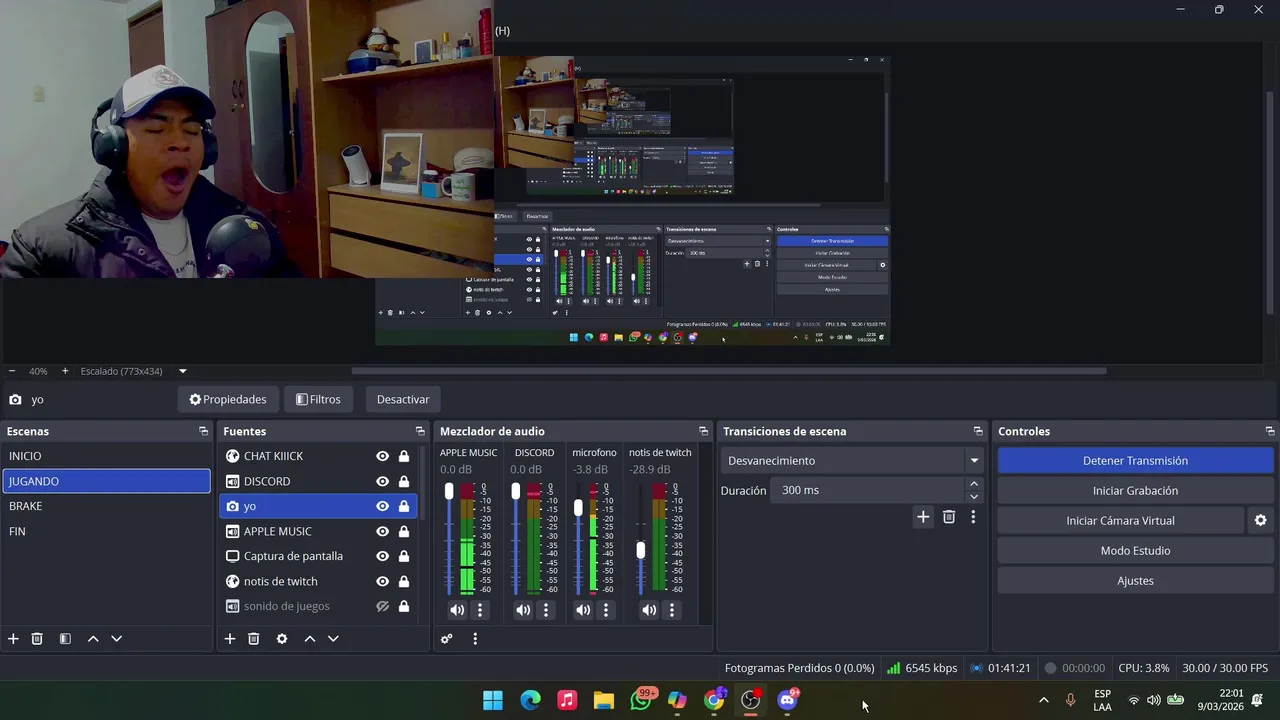Zoom in preview with plus icon
The height and width of the screenshot is (720, 1280).
click(x=65, y=371)
